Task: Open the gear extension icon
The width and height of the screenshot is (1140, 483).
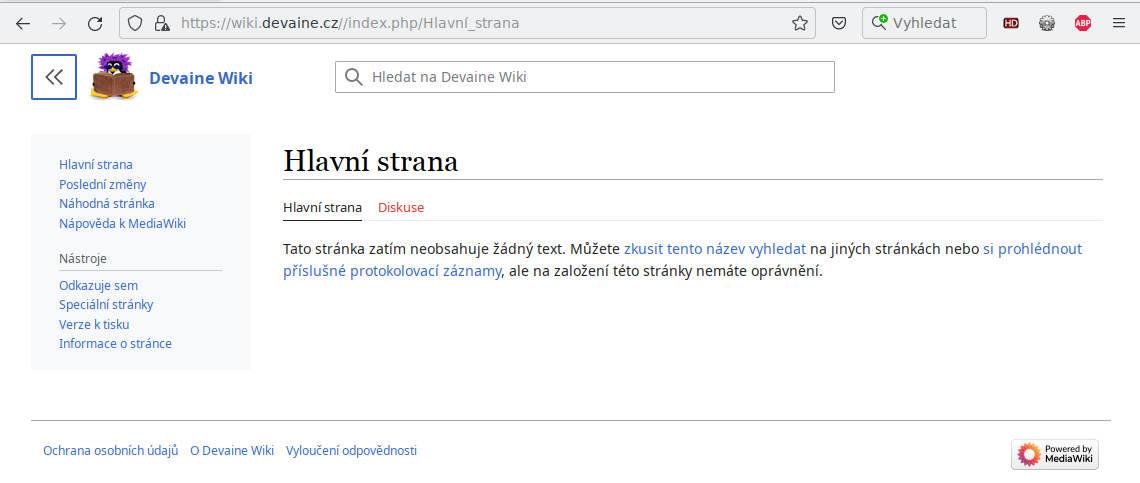Action: [x=1047, y=23]
